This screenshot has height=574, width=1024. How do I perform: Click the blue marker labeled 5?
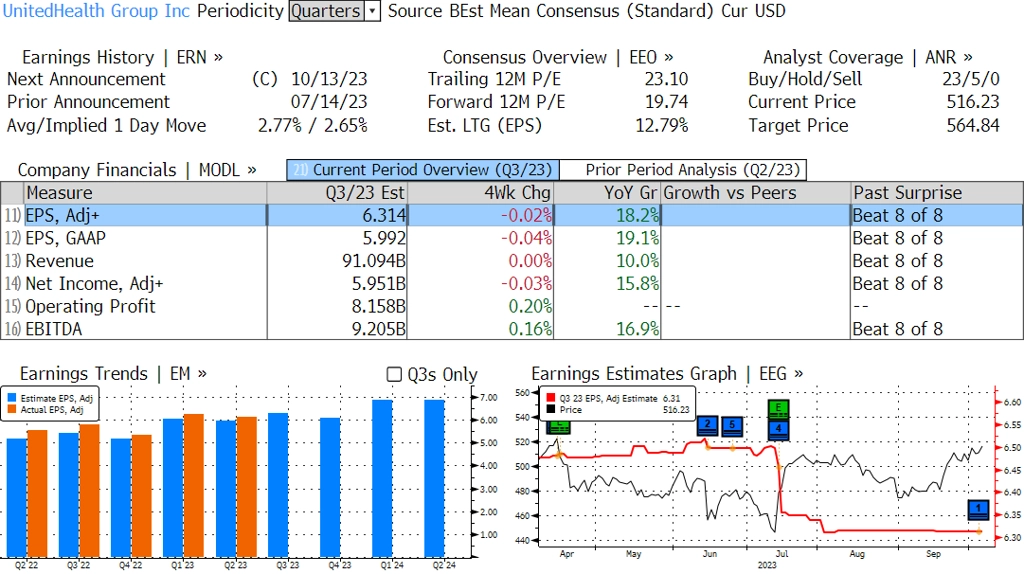732,426
